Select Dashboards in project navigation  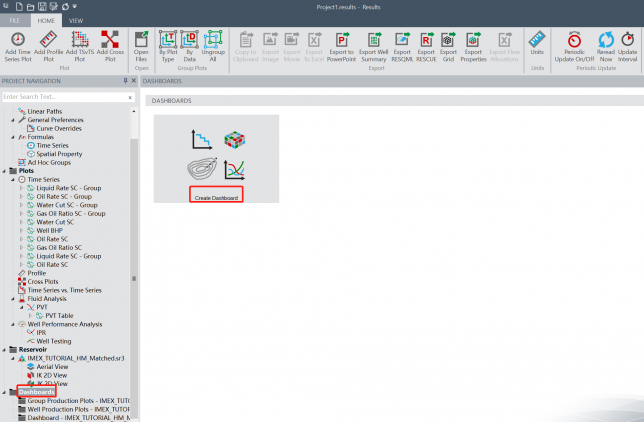coord(37,392)
